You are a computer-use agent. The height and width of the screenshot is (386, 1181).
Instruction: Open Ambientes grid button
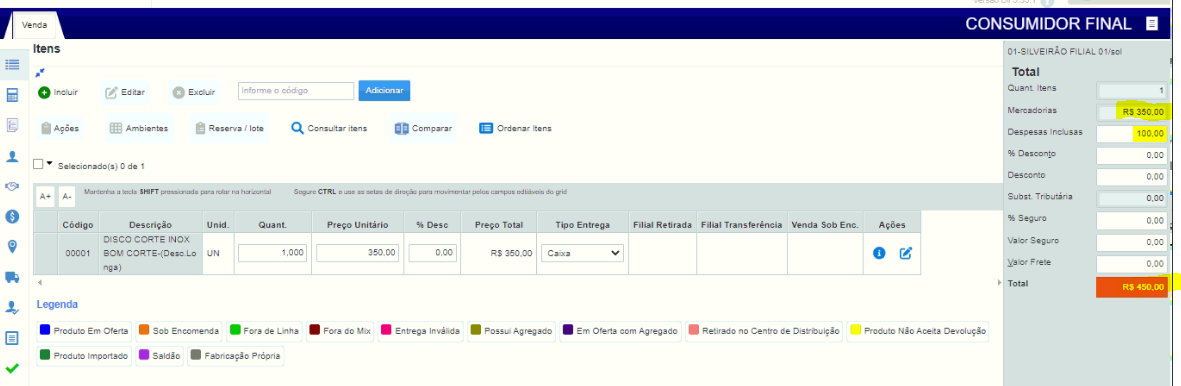139,128
